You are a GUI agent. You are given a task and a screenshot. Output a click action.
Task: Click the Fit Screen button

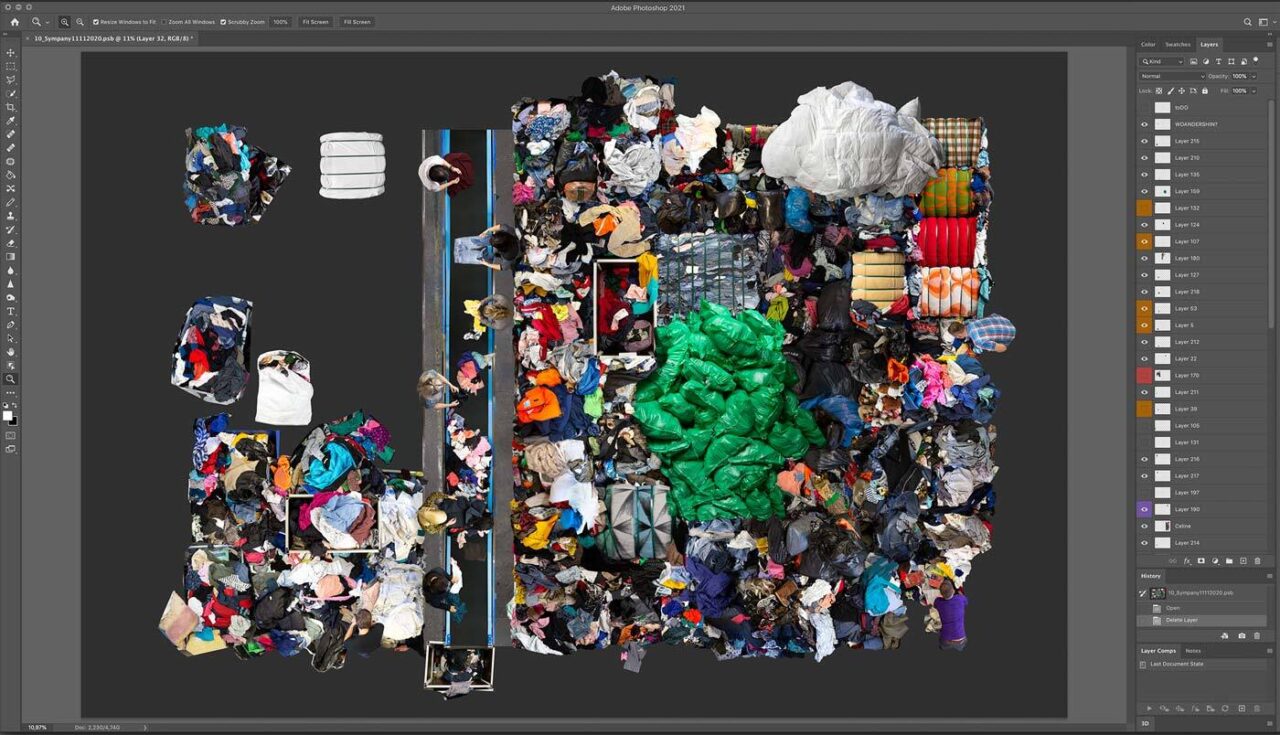click(x=315, y=22)
